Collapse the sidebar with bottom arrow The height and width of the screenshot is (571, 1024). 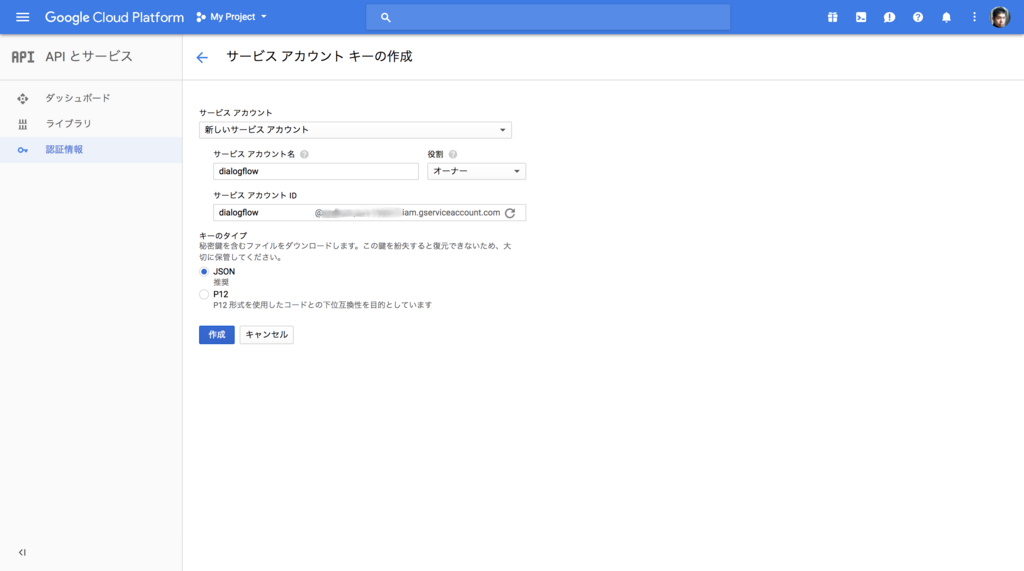click(22, 553)
